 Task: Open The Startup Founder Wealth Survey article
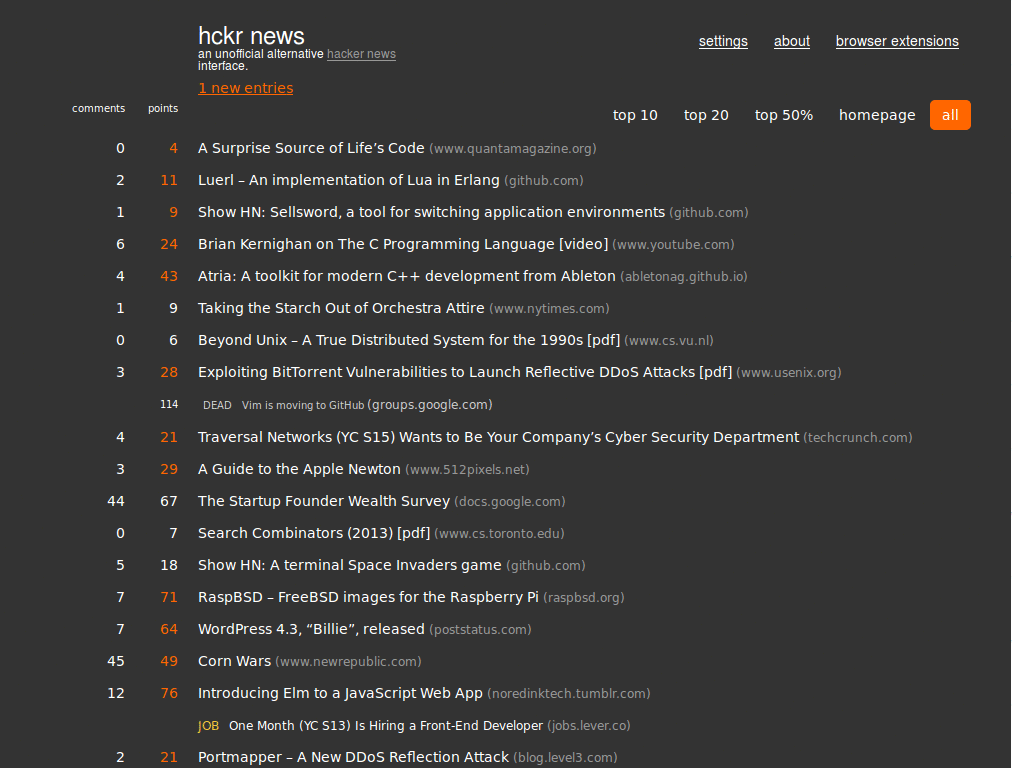324,500
